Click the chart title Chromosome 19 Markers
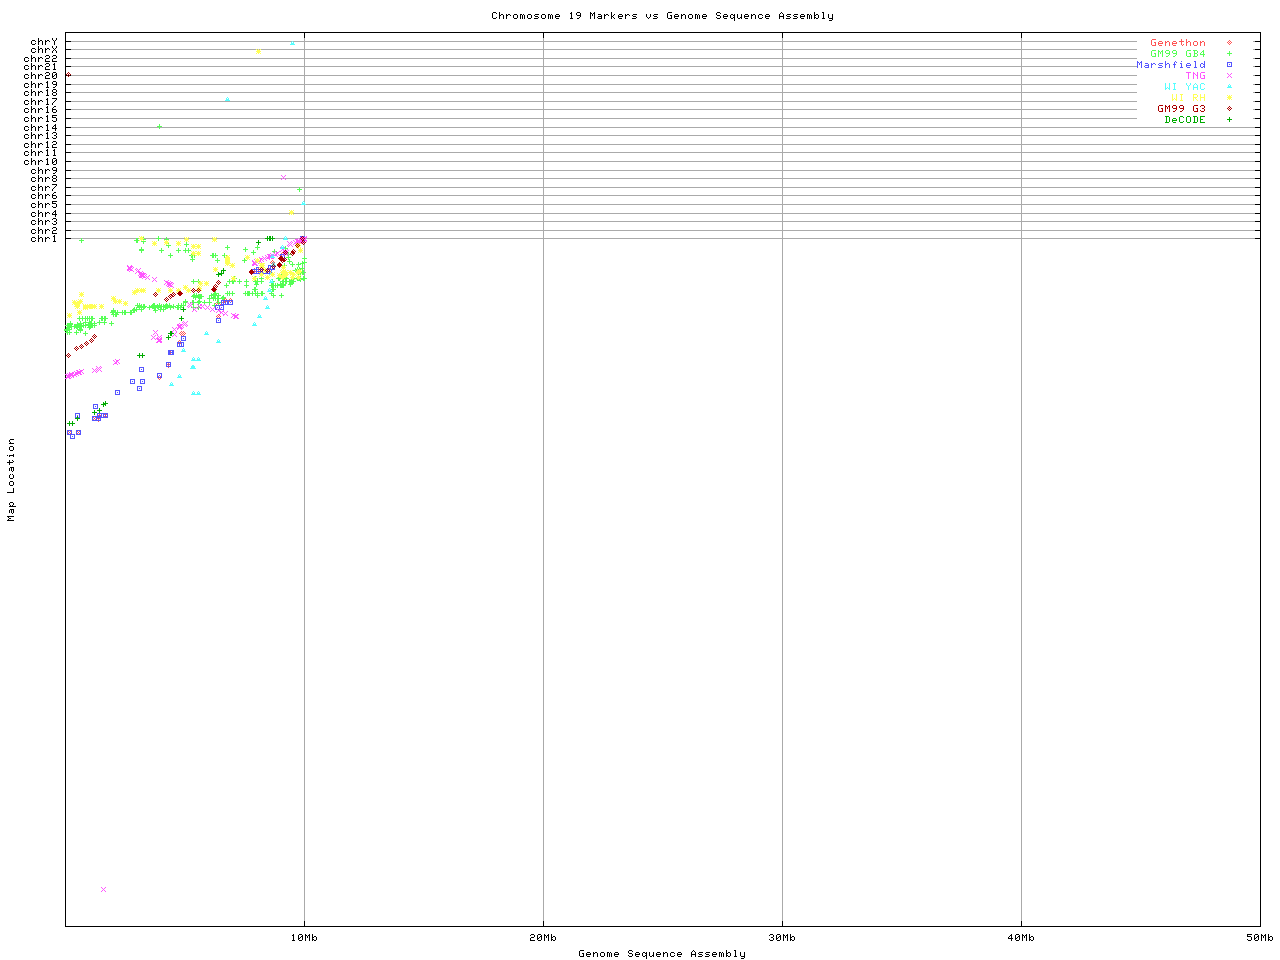The height and width of the screenshot is (960, 1280). pos(662,16)
